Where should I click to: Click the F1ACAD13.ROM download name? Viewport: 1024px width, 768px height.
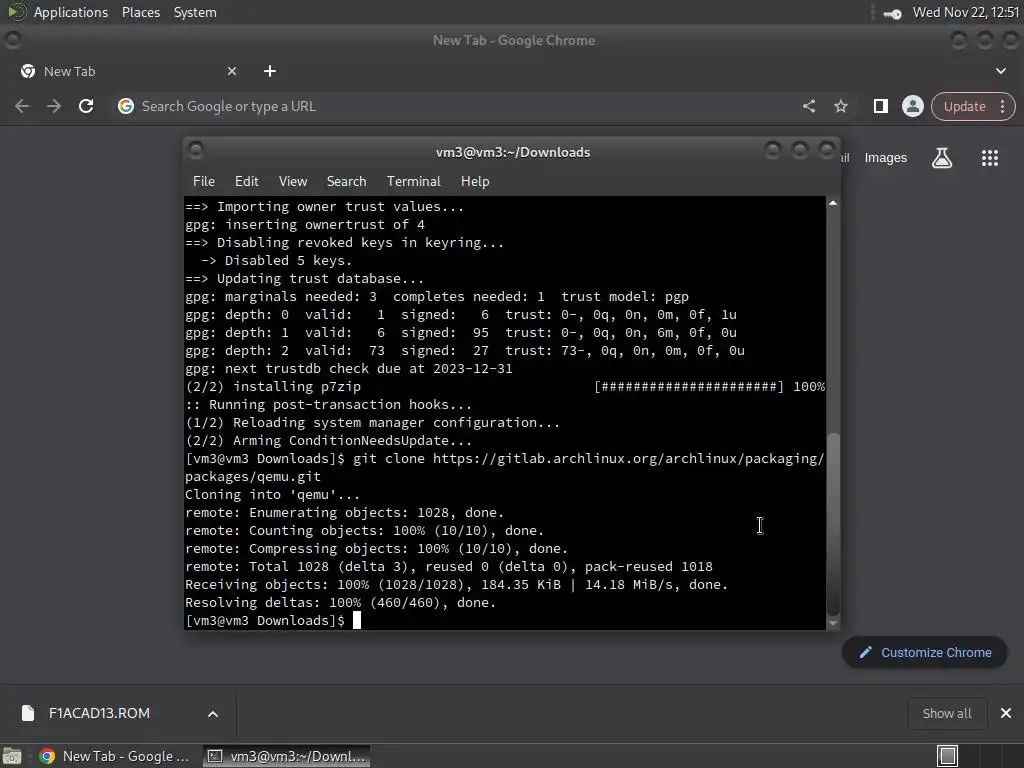[99, 713]
